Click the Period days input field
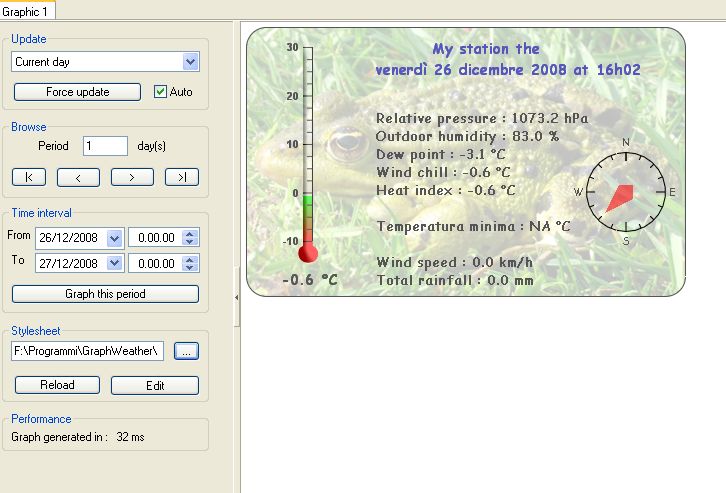This screenshot has height=493, width=726. click(105, 146)
